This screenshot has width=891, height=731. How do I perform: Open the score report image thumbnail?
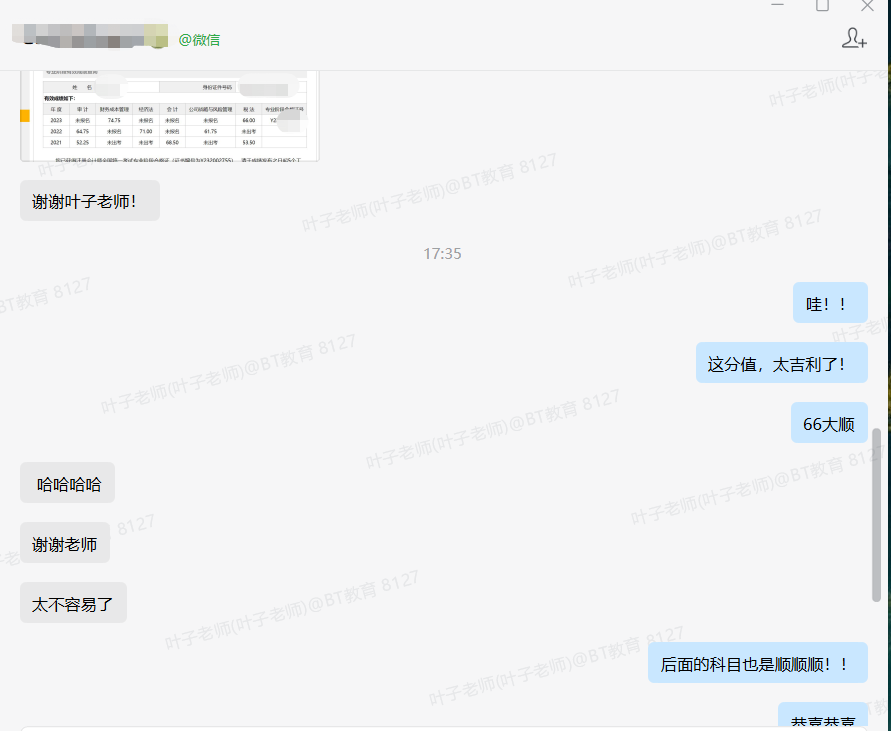tap(170, 116)
